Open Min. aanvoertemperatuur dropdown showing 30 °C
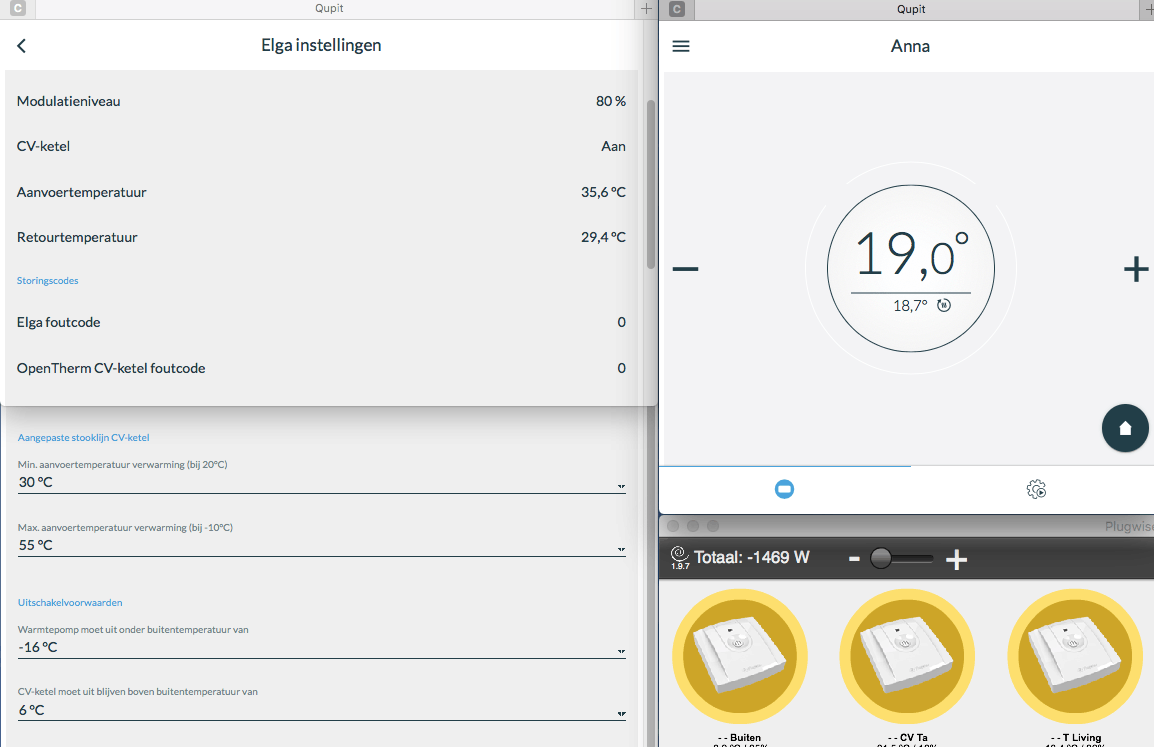 322,483
